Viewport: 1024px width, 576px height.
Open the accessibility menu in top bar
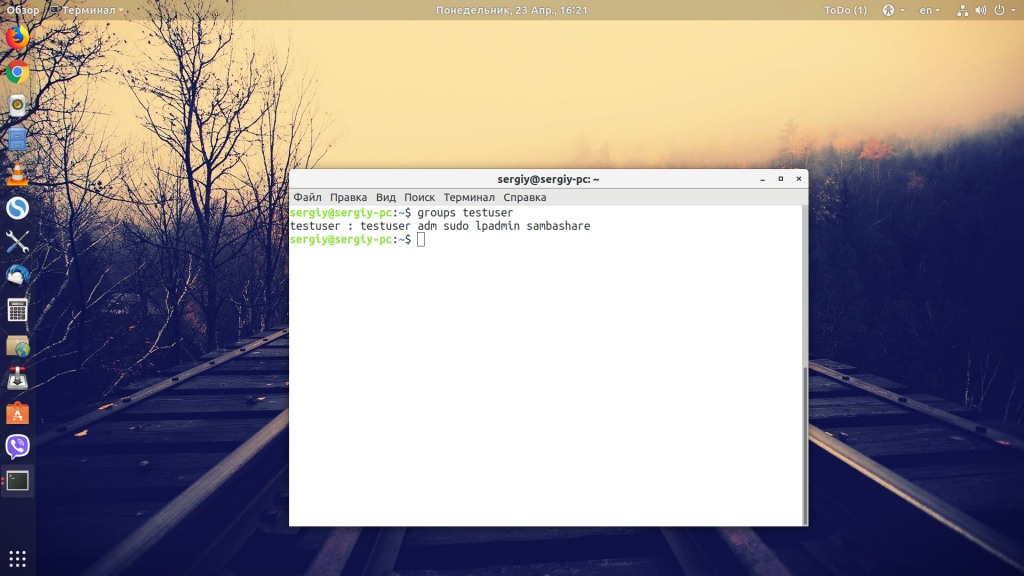pyautogui.click(x=893, y=10)
